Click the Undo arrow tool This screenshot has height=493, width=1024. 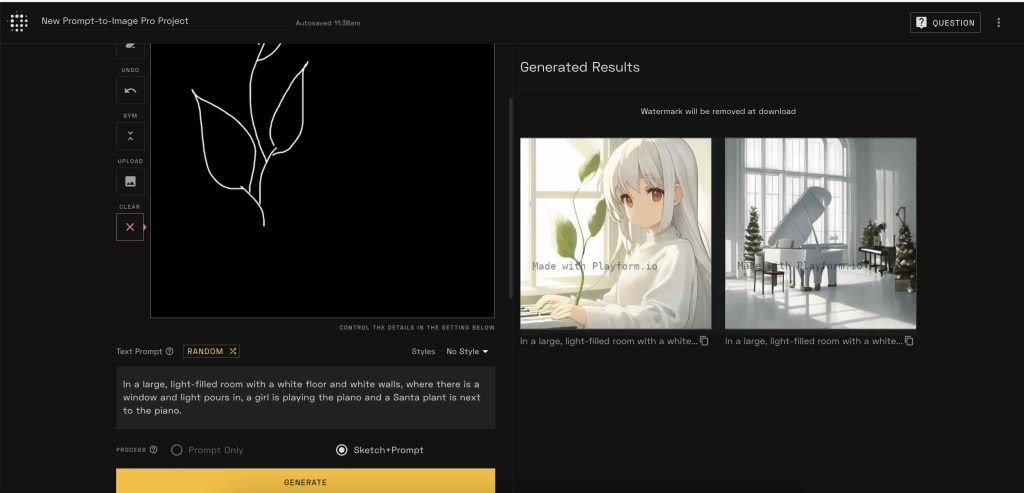(x=130, y=91)
